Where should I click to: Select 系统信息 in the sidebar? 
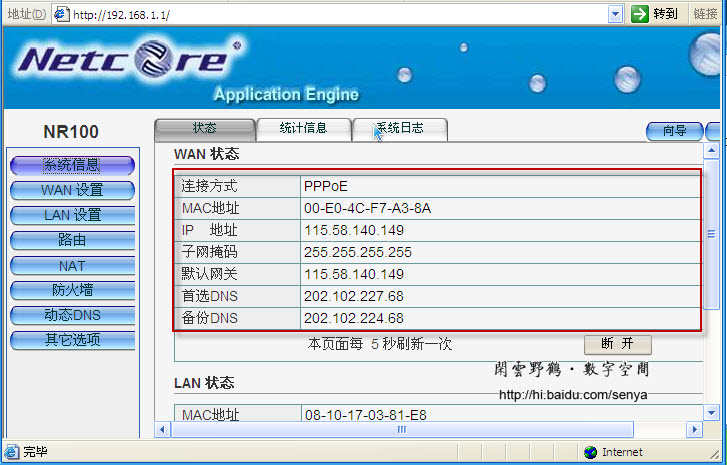[x=72, y=166]
